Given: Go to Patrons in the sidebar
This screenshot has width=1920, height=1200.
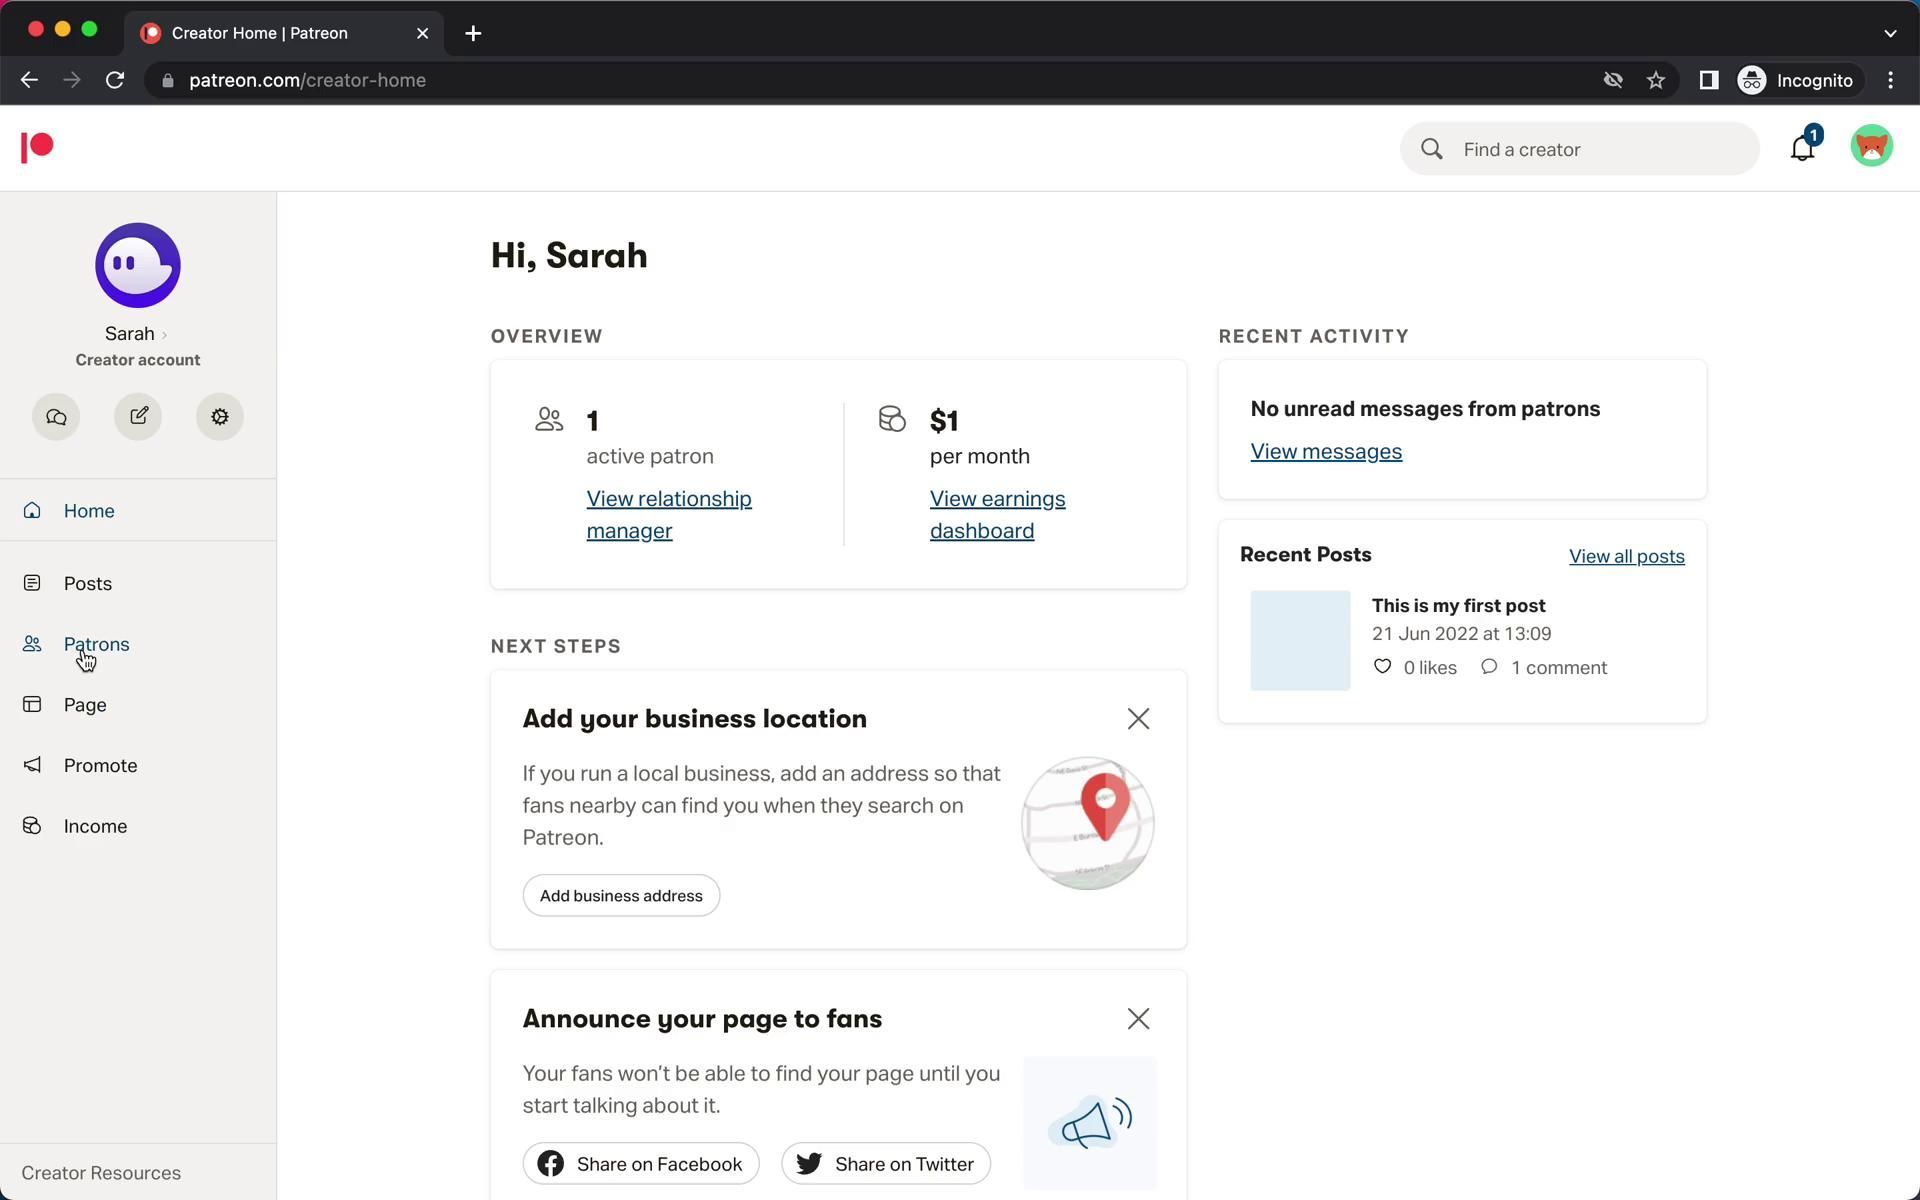Looking at the screenshot, I should coord(96,644).
